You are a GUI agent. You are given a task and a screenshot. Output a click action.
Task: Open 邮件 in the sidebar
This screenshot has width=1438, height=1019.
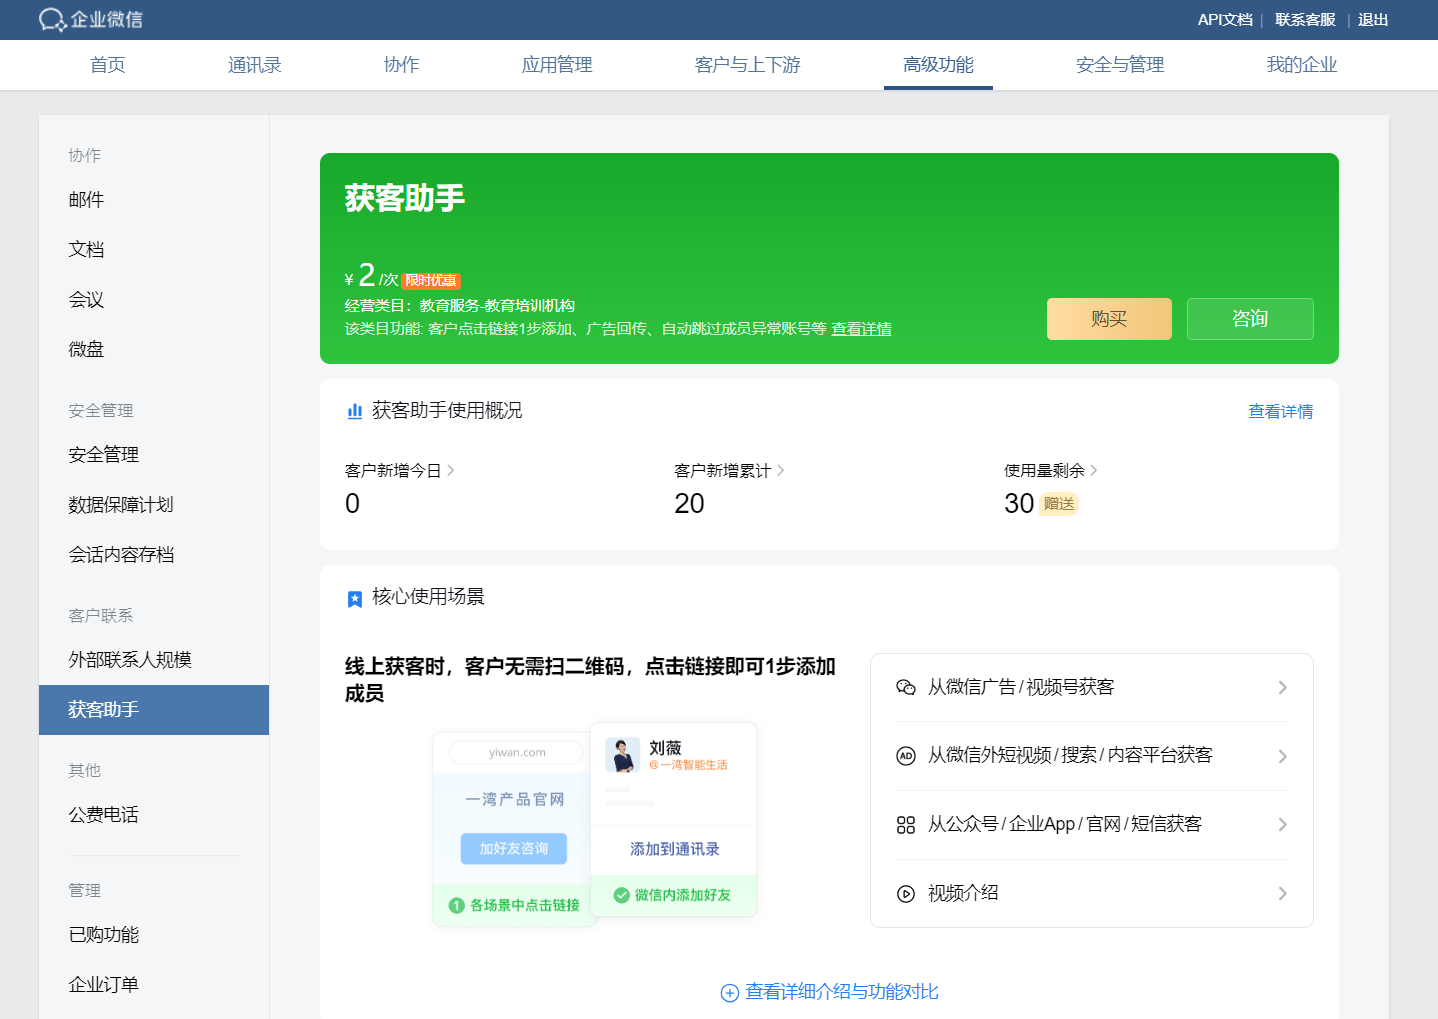pos(154,200)
